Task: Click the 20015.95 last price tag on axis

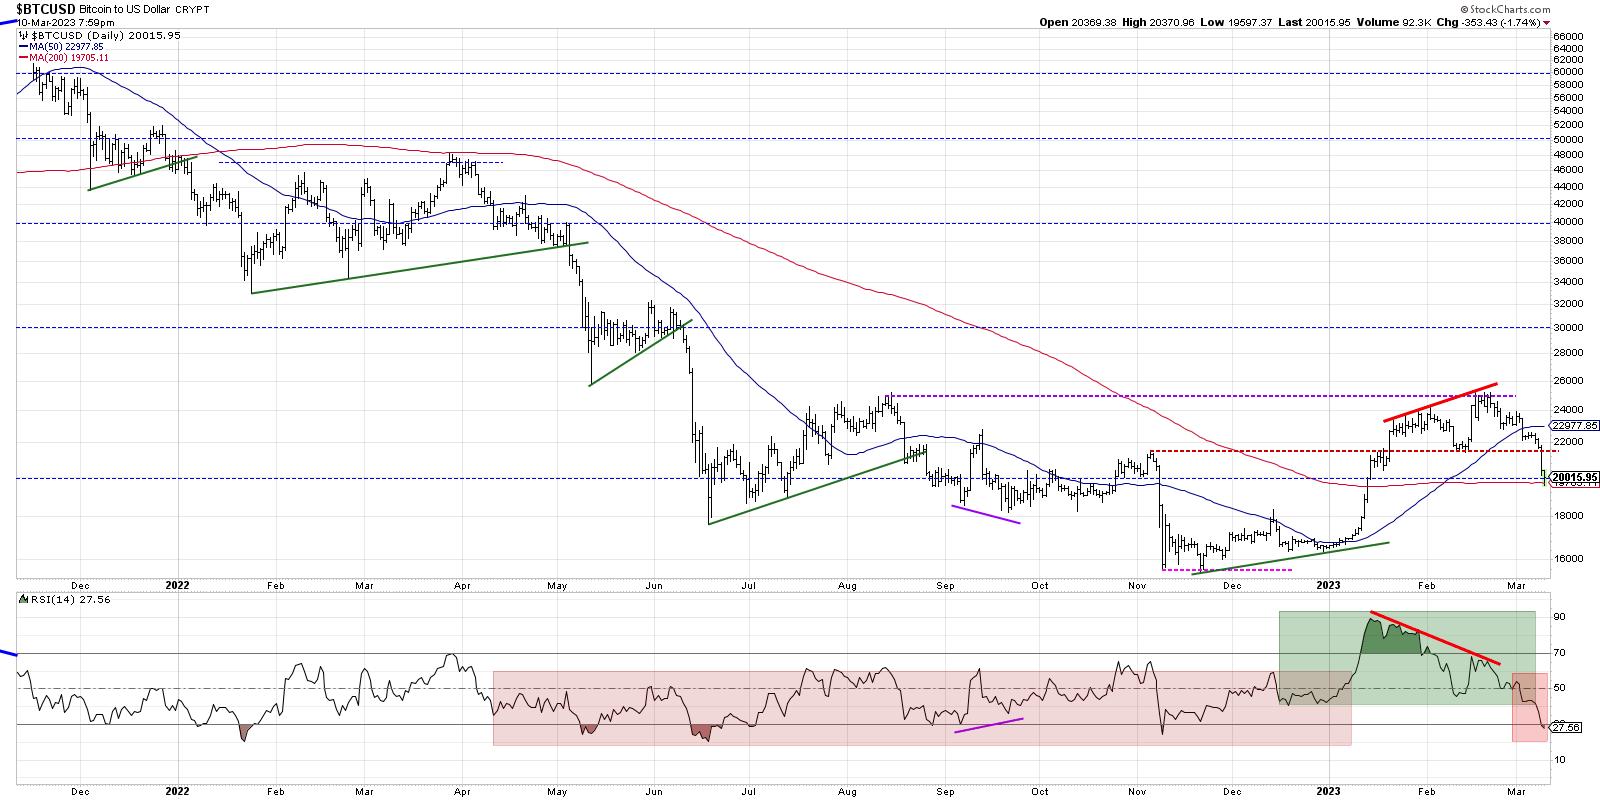Action: pos(1575,477)
